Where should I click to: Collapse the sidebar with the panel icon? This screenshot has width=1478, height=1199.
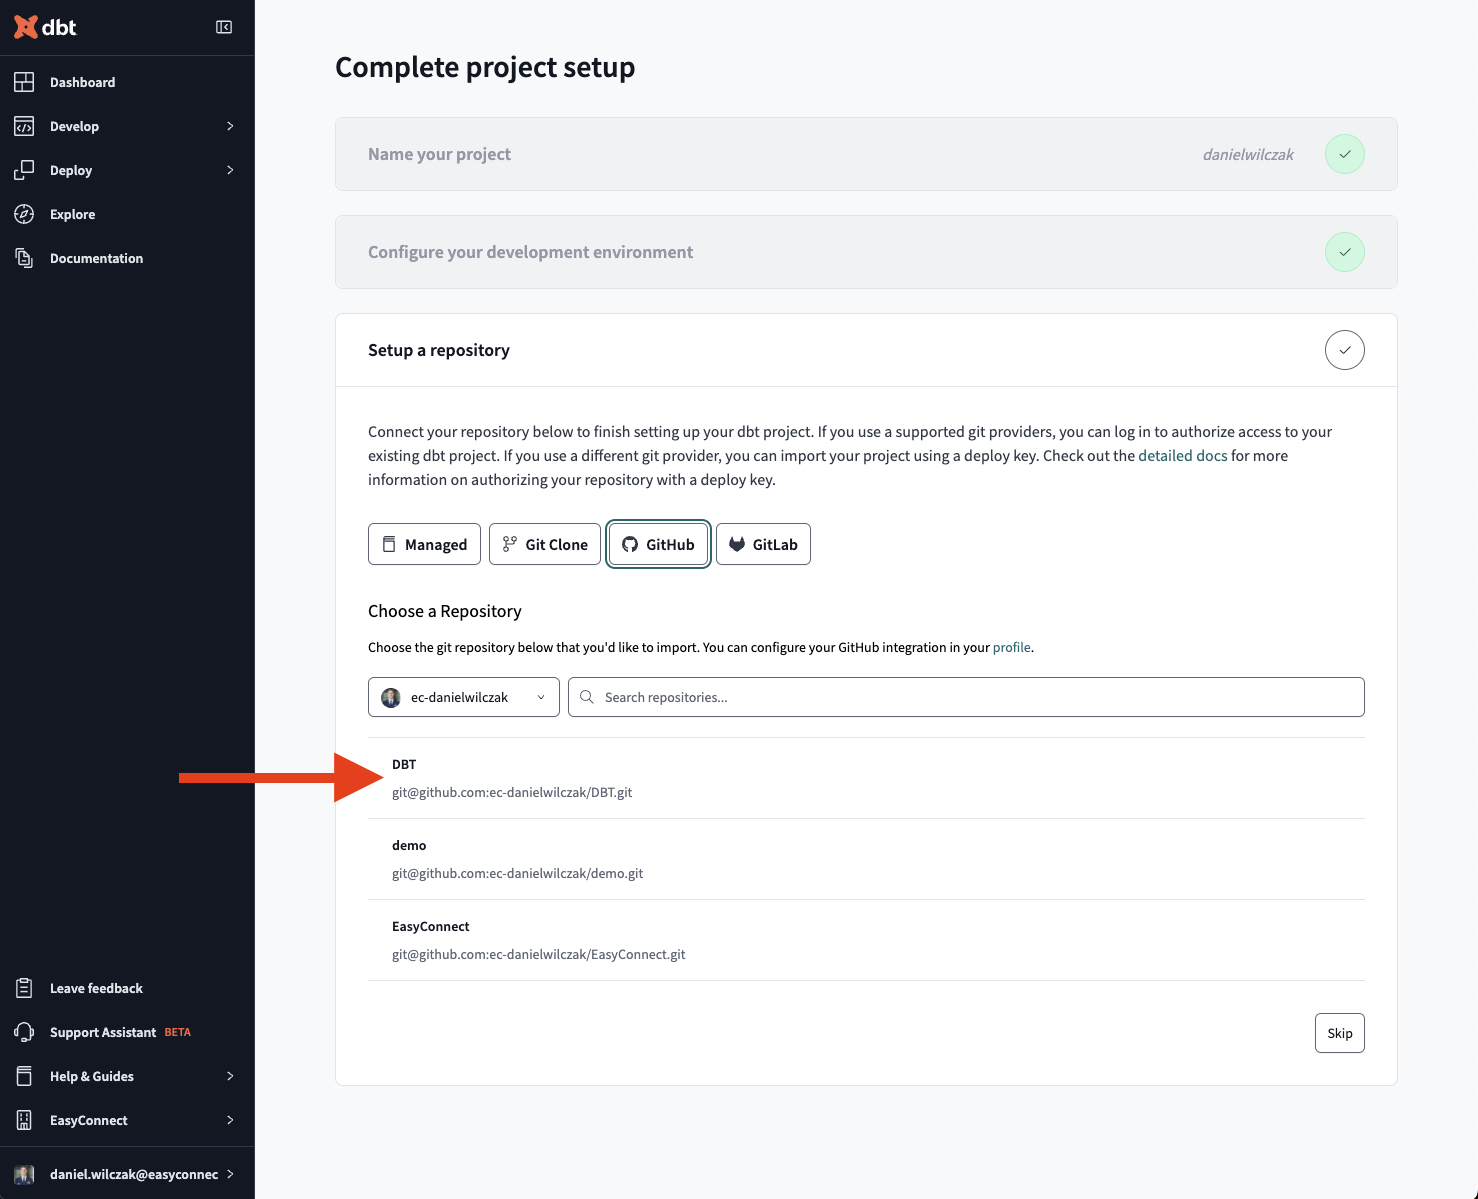point(224,27)
